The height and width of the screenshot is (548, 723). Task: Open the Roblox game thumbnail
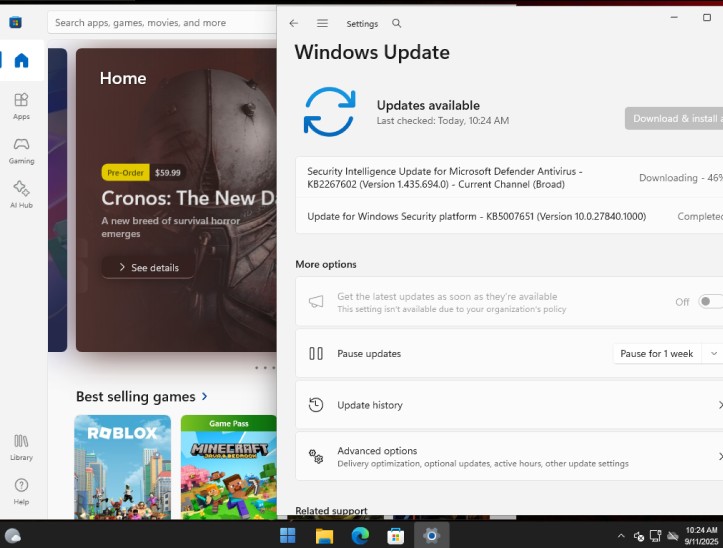pyautogui.click(x=123, y=467)
